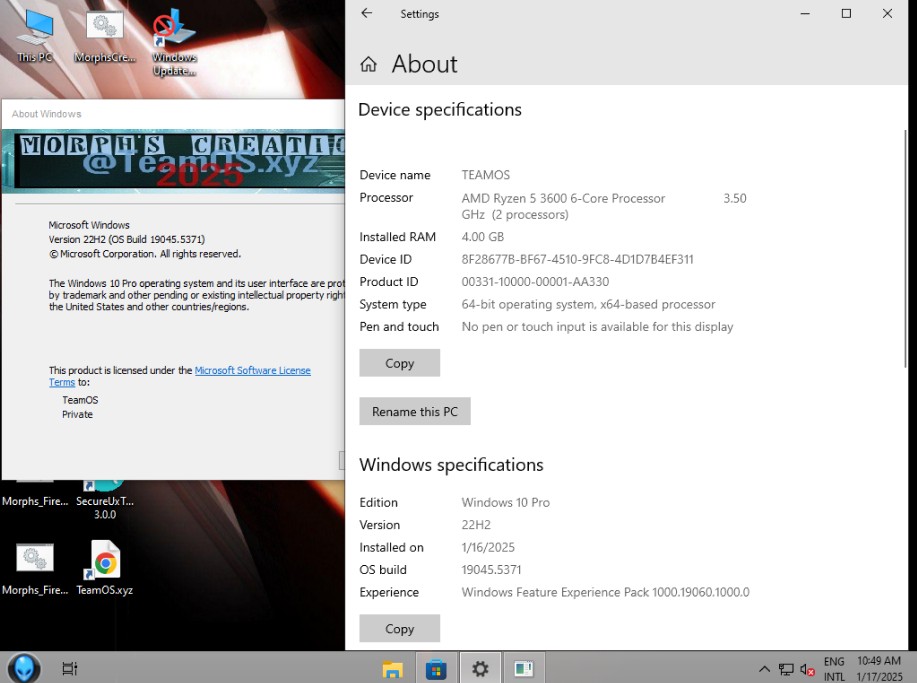Launch the Windows Update shortcut on desktop
917x683 pixels.
click(174, 41)
